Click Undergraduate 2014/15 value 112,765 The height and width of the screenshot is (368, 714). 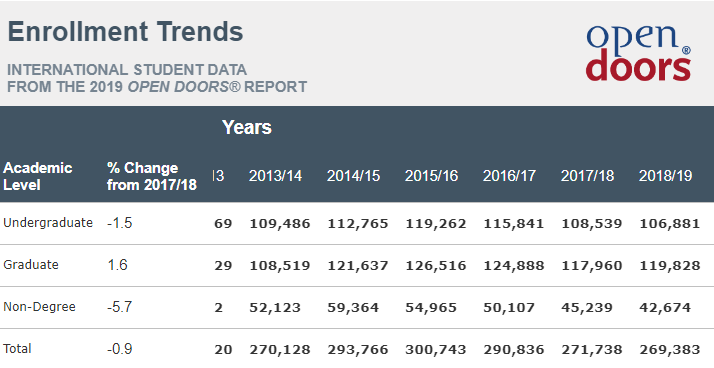point(357,224)
